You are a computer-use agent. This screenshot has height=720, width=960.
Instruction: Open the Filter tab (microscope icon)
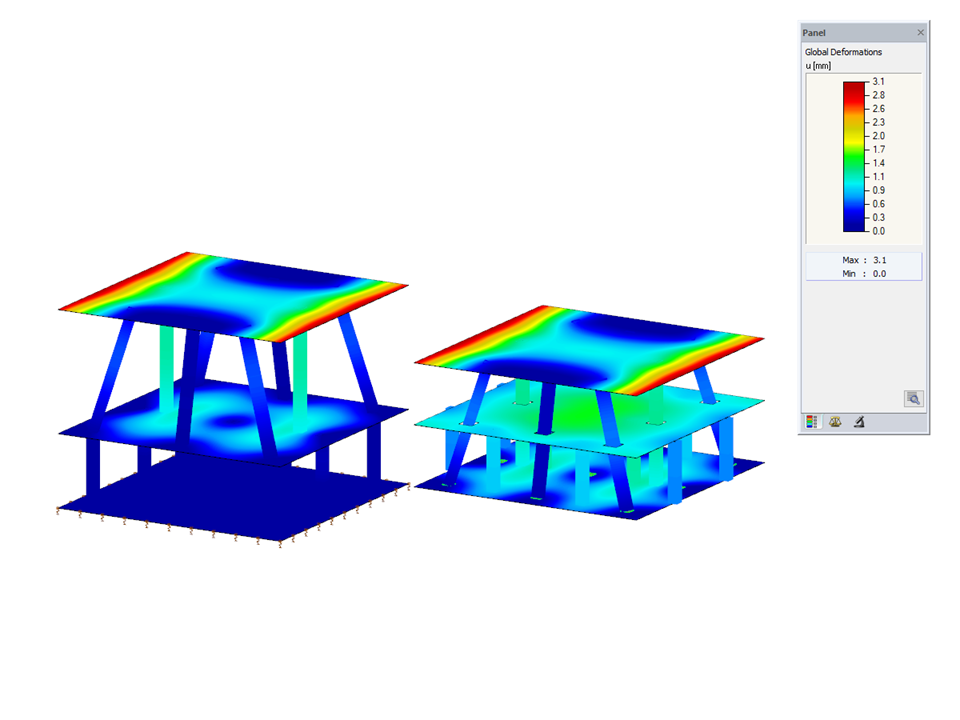[x=858, y=421]
